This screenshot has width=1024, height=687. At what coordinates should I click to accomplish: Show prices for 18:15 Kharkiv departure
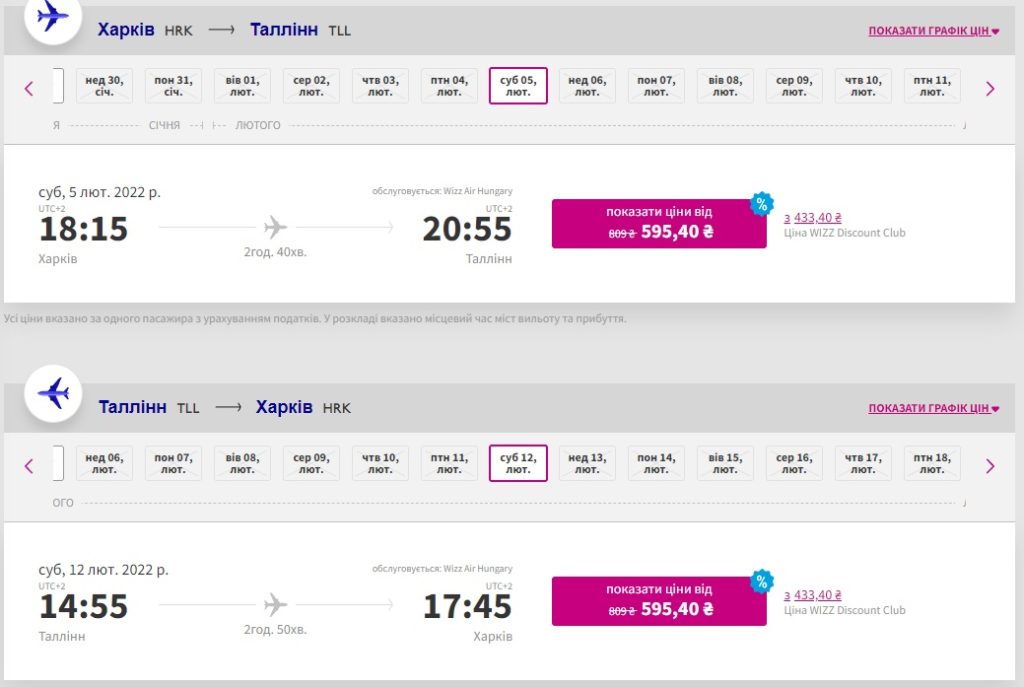(659, 223)
